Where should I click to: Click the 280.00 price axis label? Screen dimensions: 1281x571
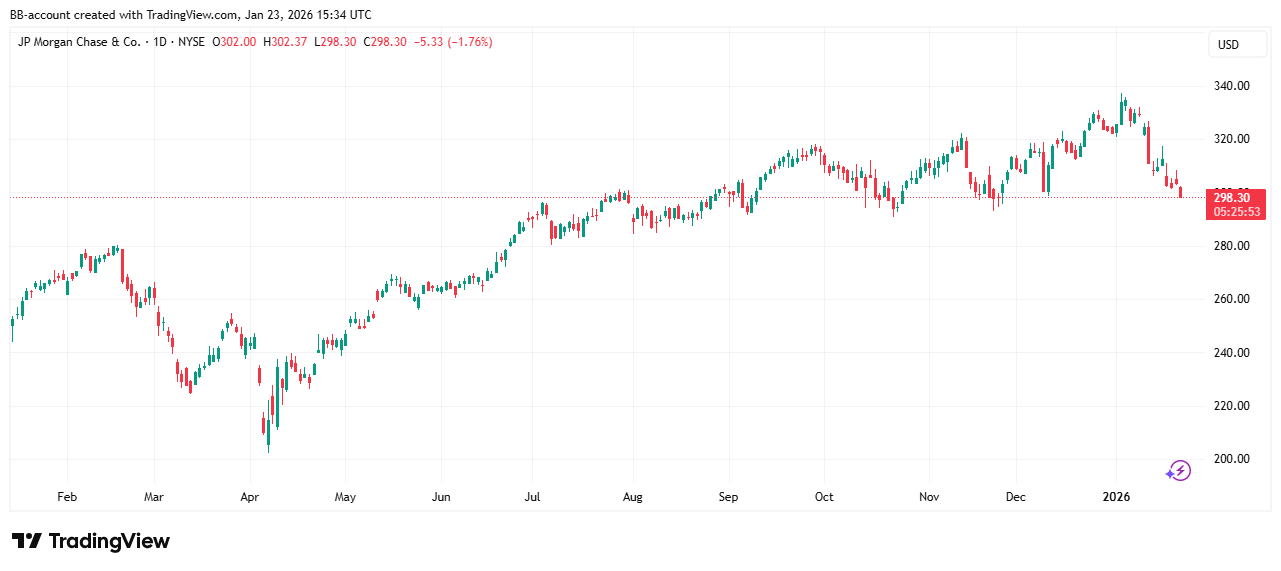pos(1230,246)
